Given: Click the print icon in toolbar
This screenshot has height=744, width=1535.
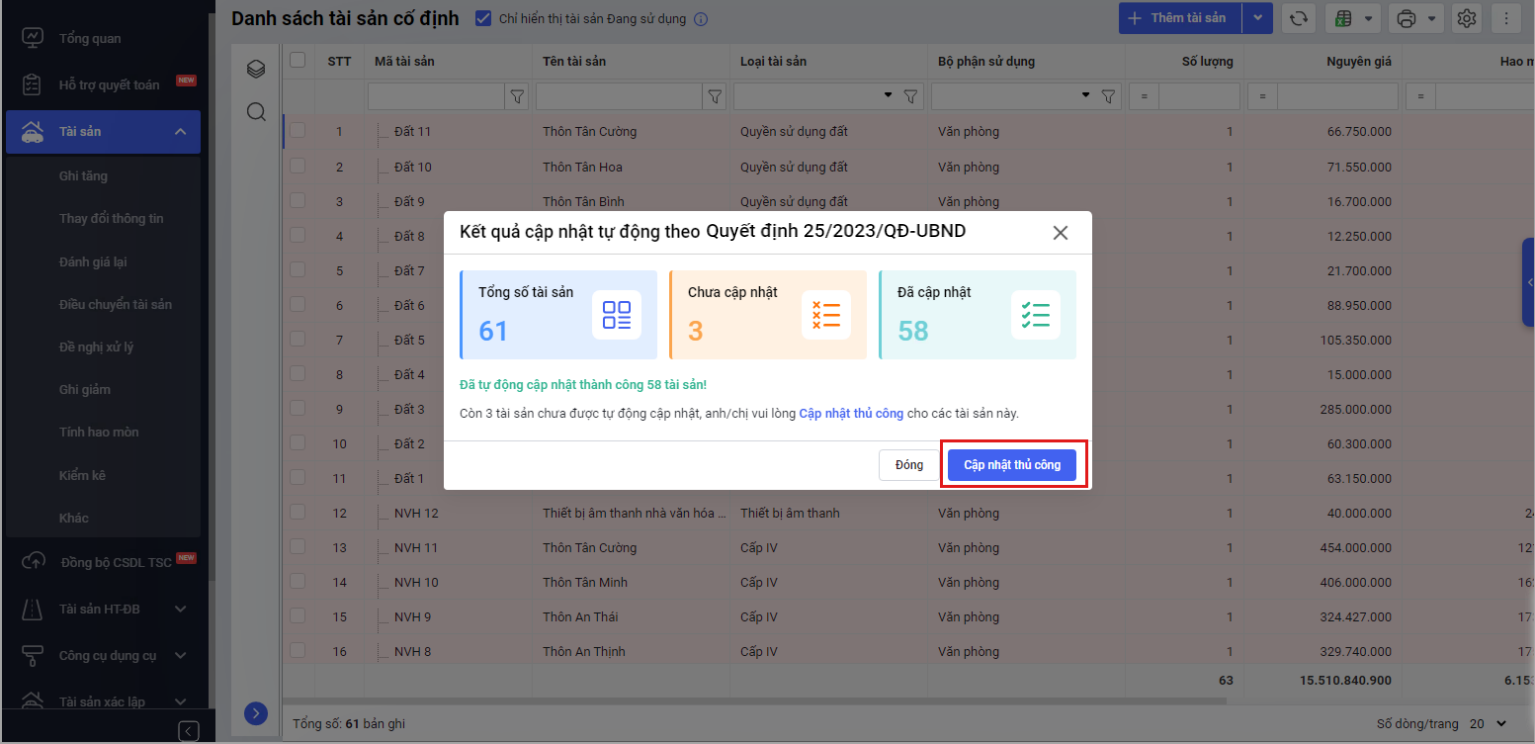Looking at the screenshot, I should click(1407, 18).
